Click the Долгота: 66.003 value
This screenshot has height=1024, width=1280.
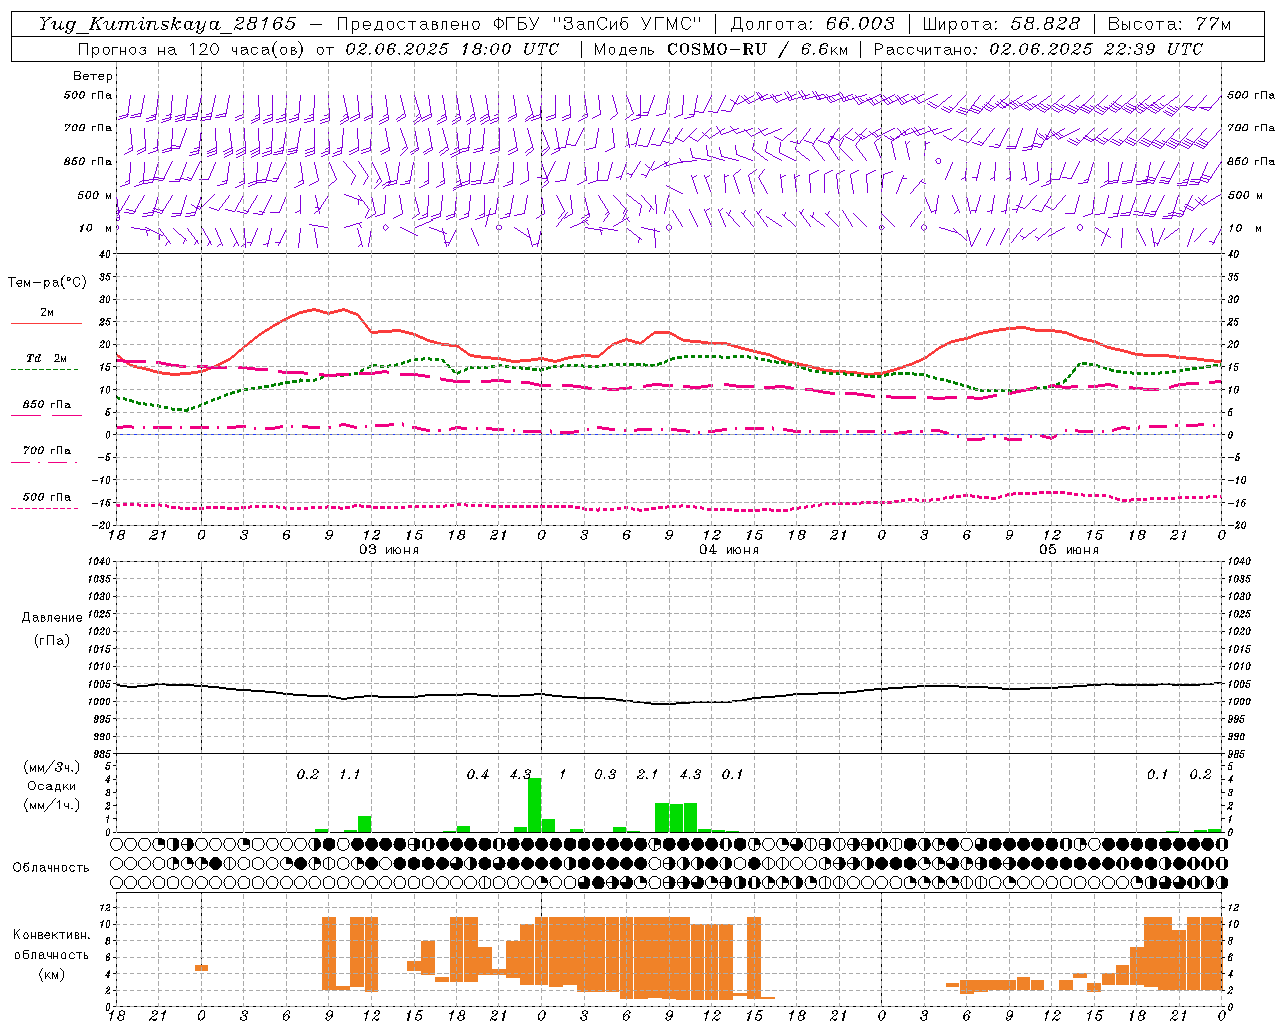[812, 24]
